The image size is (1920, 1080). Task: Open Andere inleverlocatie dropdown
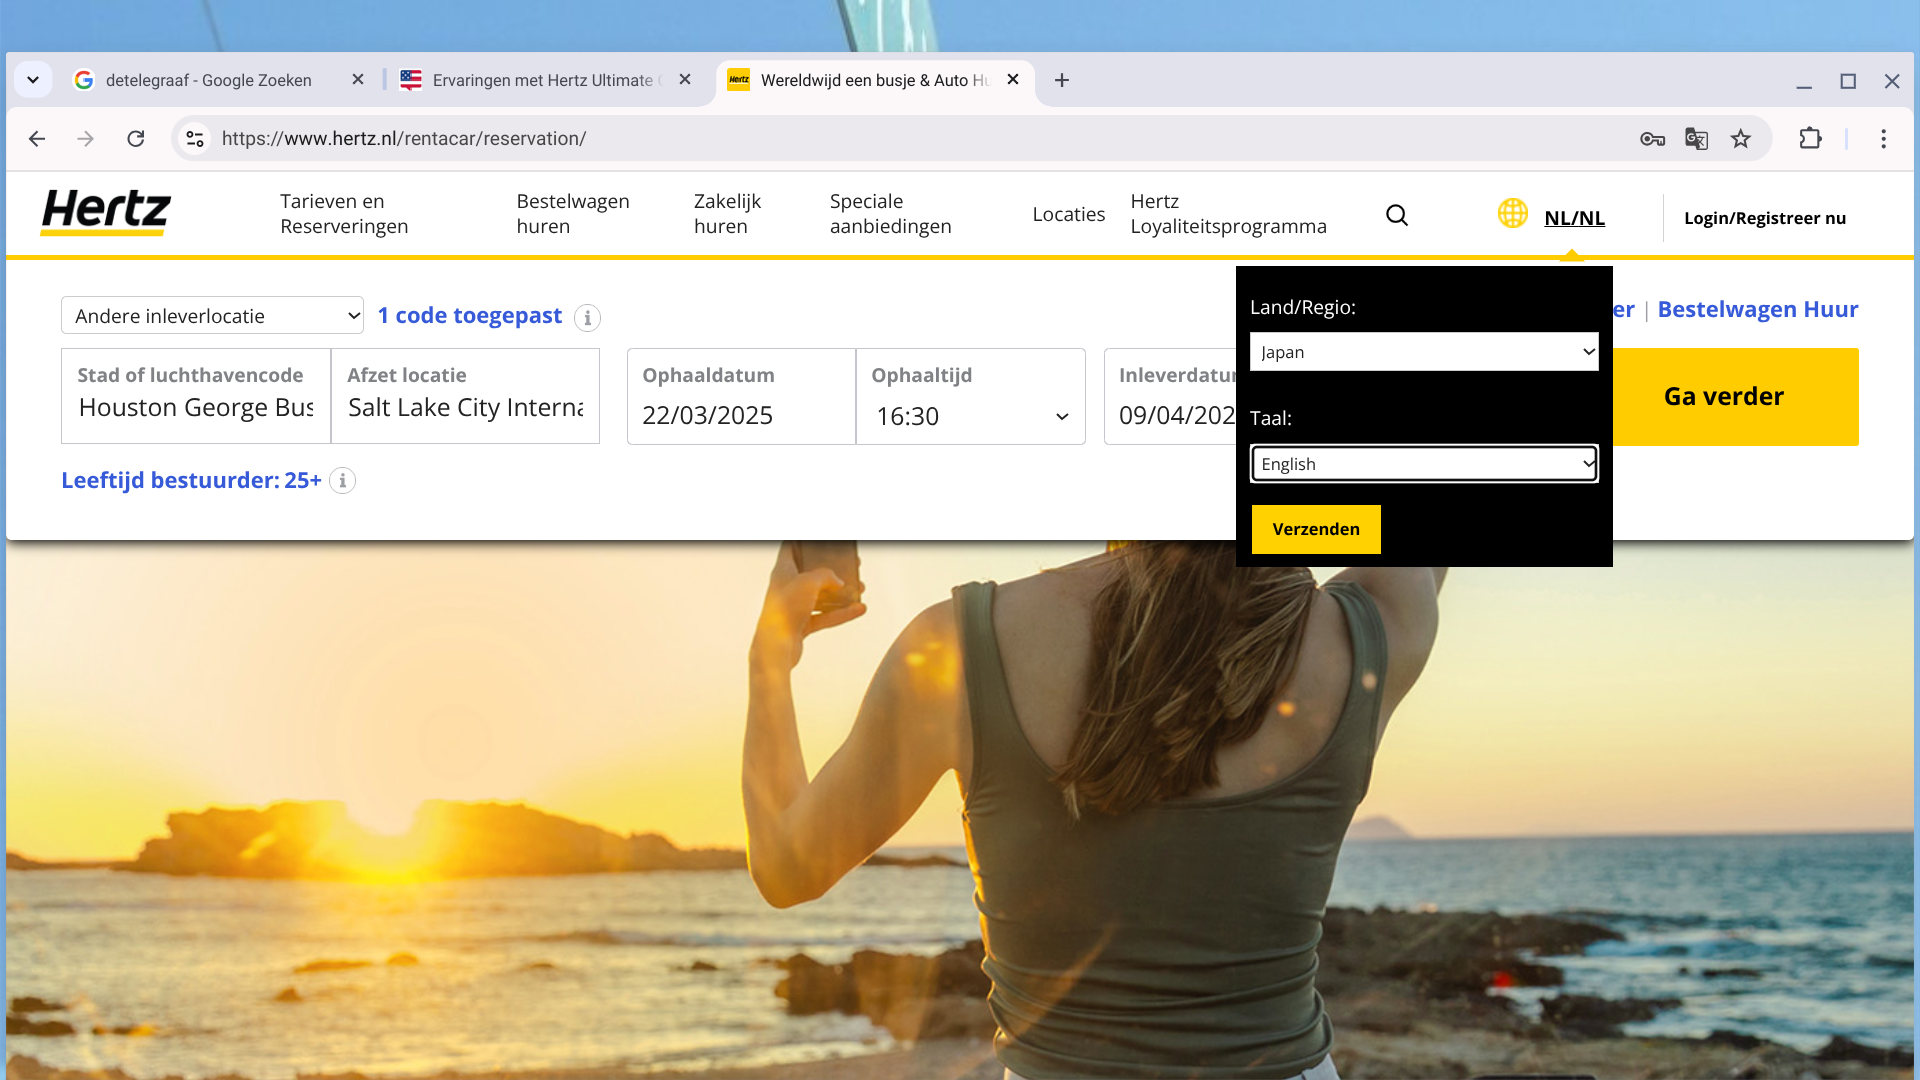[212, 316]
